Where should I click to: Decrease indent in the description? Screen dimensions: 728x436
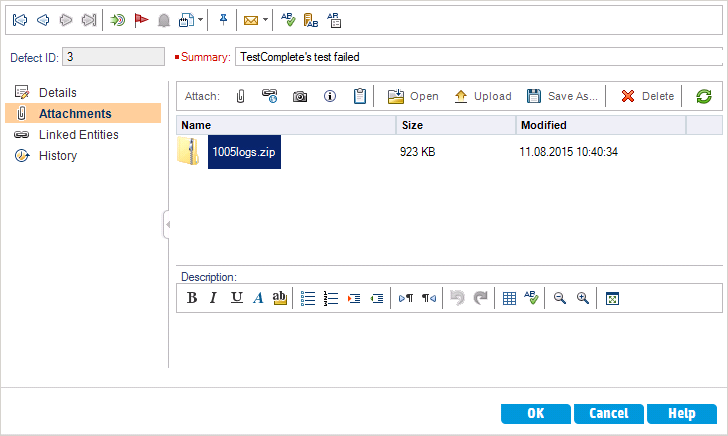click(x=377, y=298)
